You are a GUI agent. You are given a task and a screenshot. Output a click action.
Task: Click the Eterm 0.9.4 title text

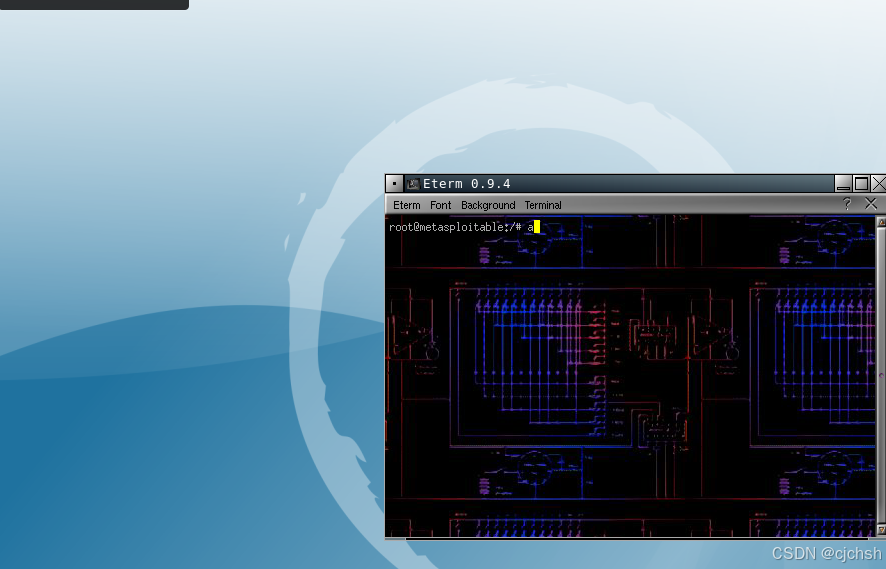tap(466, 184)
